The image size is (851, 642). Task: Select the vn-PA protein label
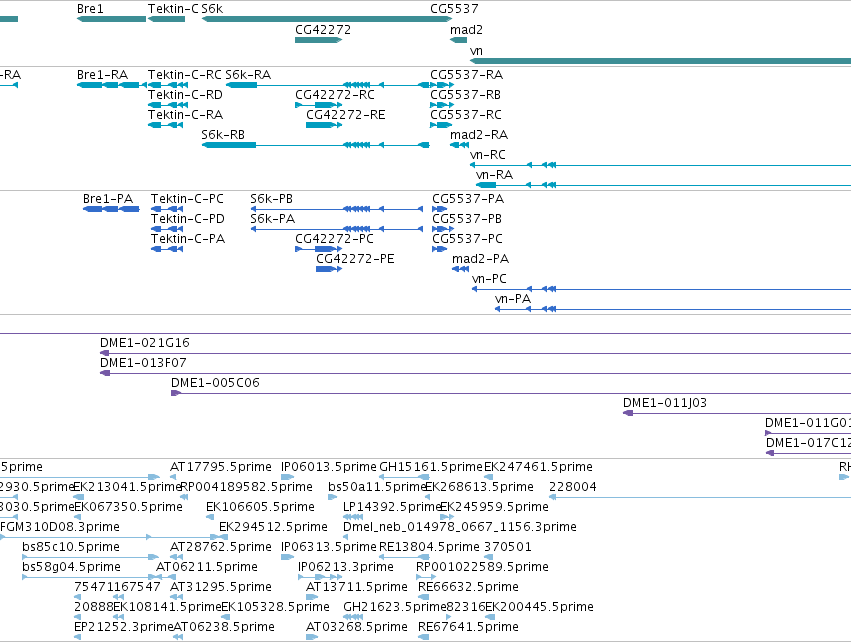click(513, 300)
